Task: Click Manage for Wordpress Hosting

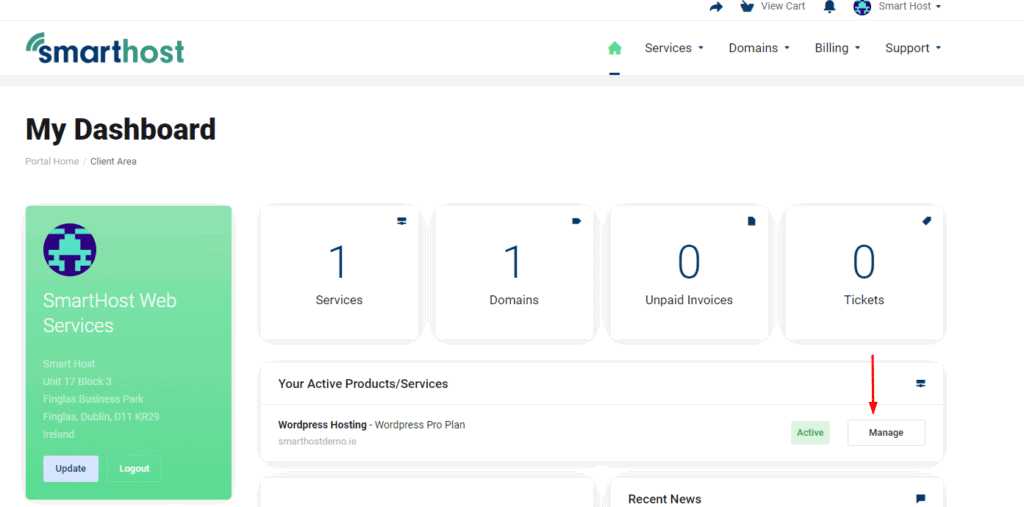Action: 886,433
